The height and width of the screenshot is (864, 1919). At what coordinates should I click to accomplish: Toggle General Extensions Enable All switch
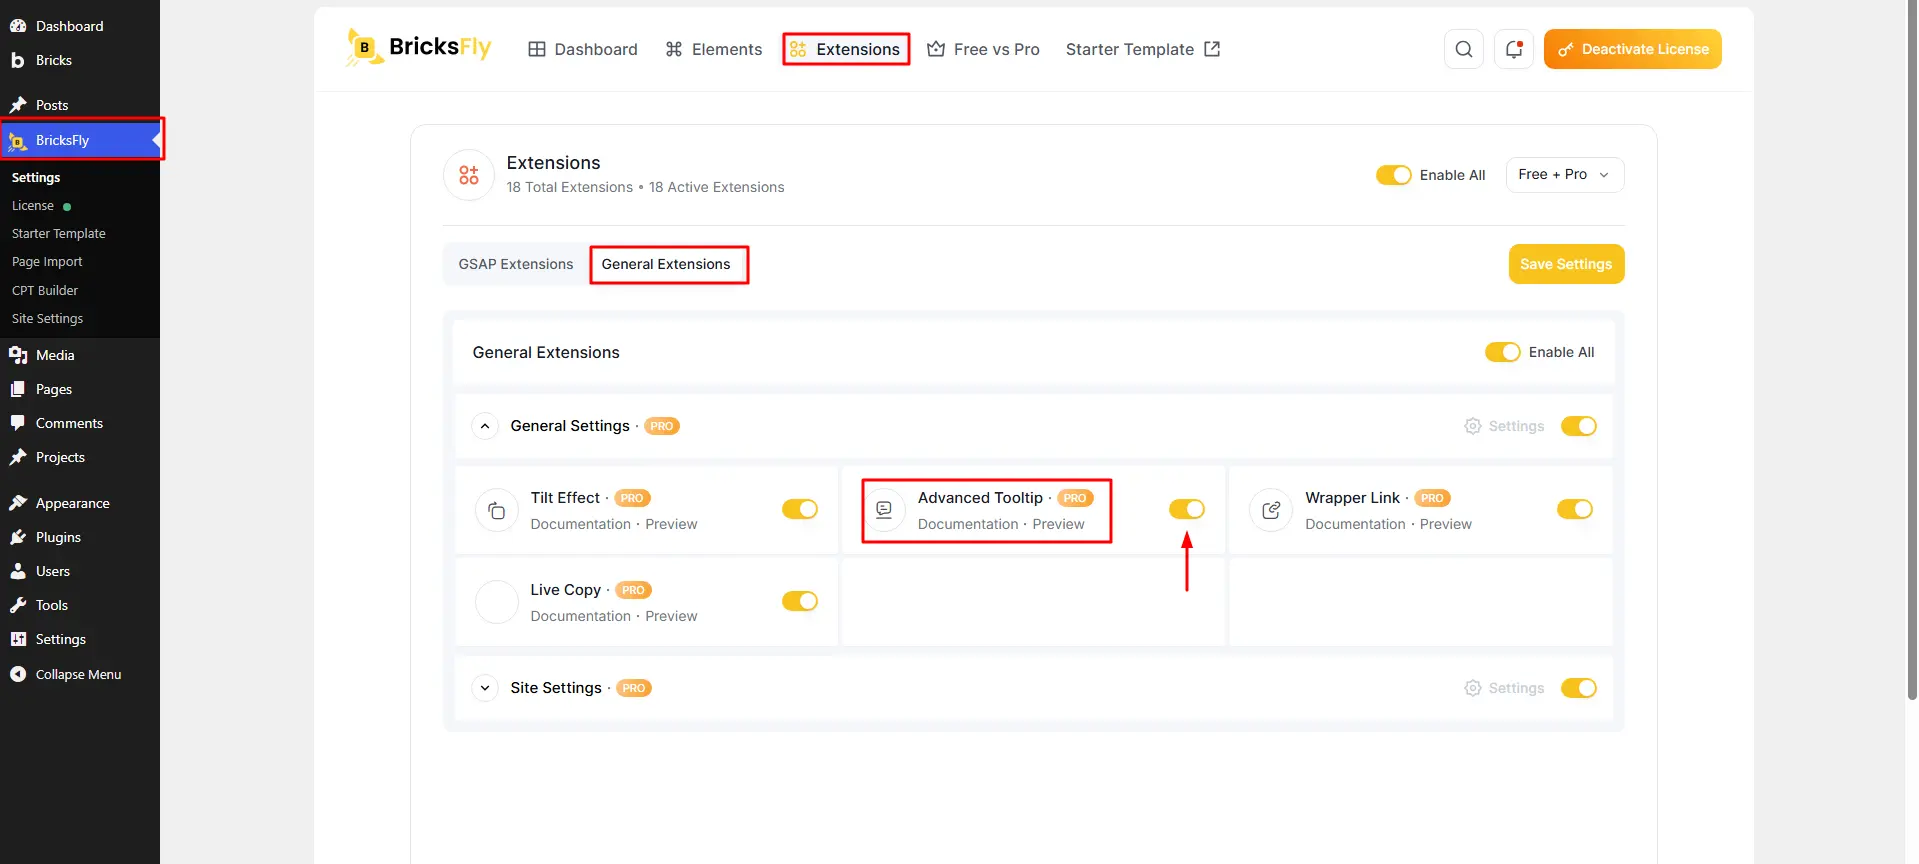click(1502, 352)
